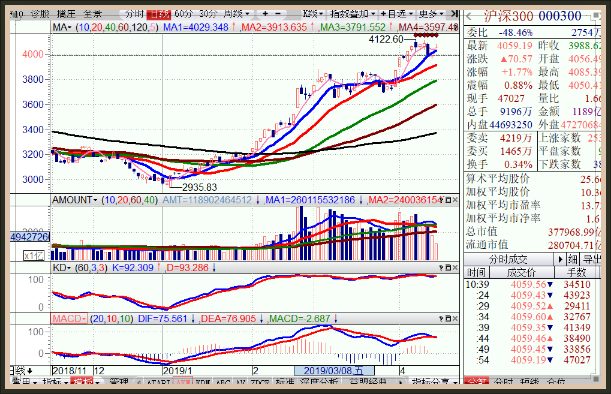Viewport: 611px width, 394px height.
Task: Close the MACD indicator panel
Action: point(455,319)
